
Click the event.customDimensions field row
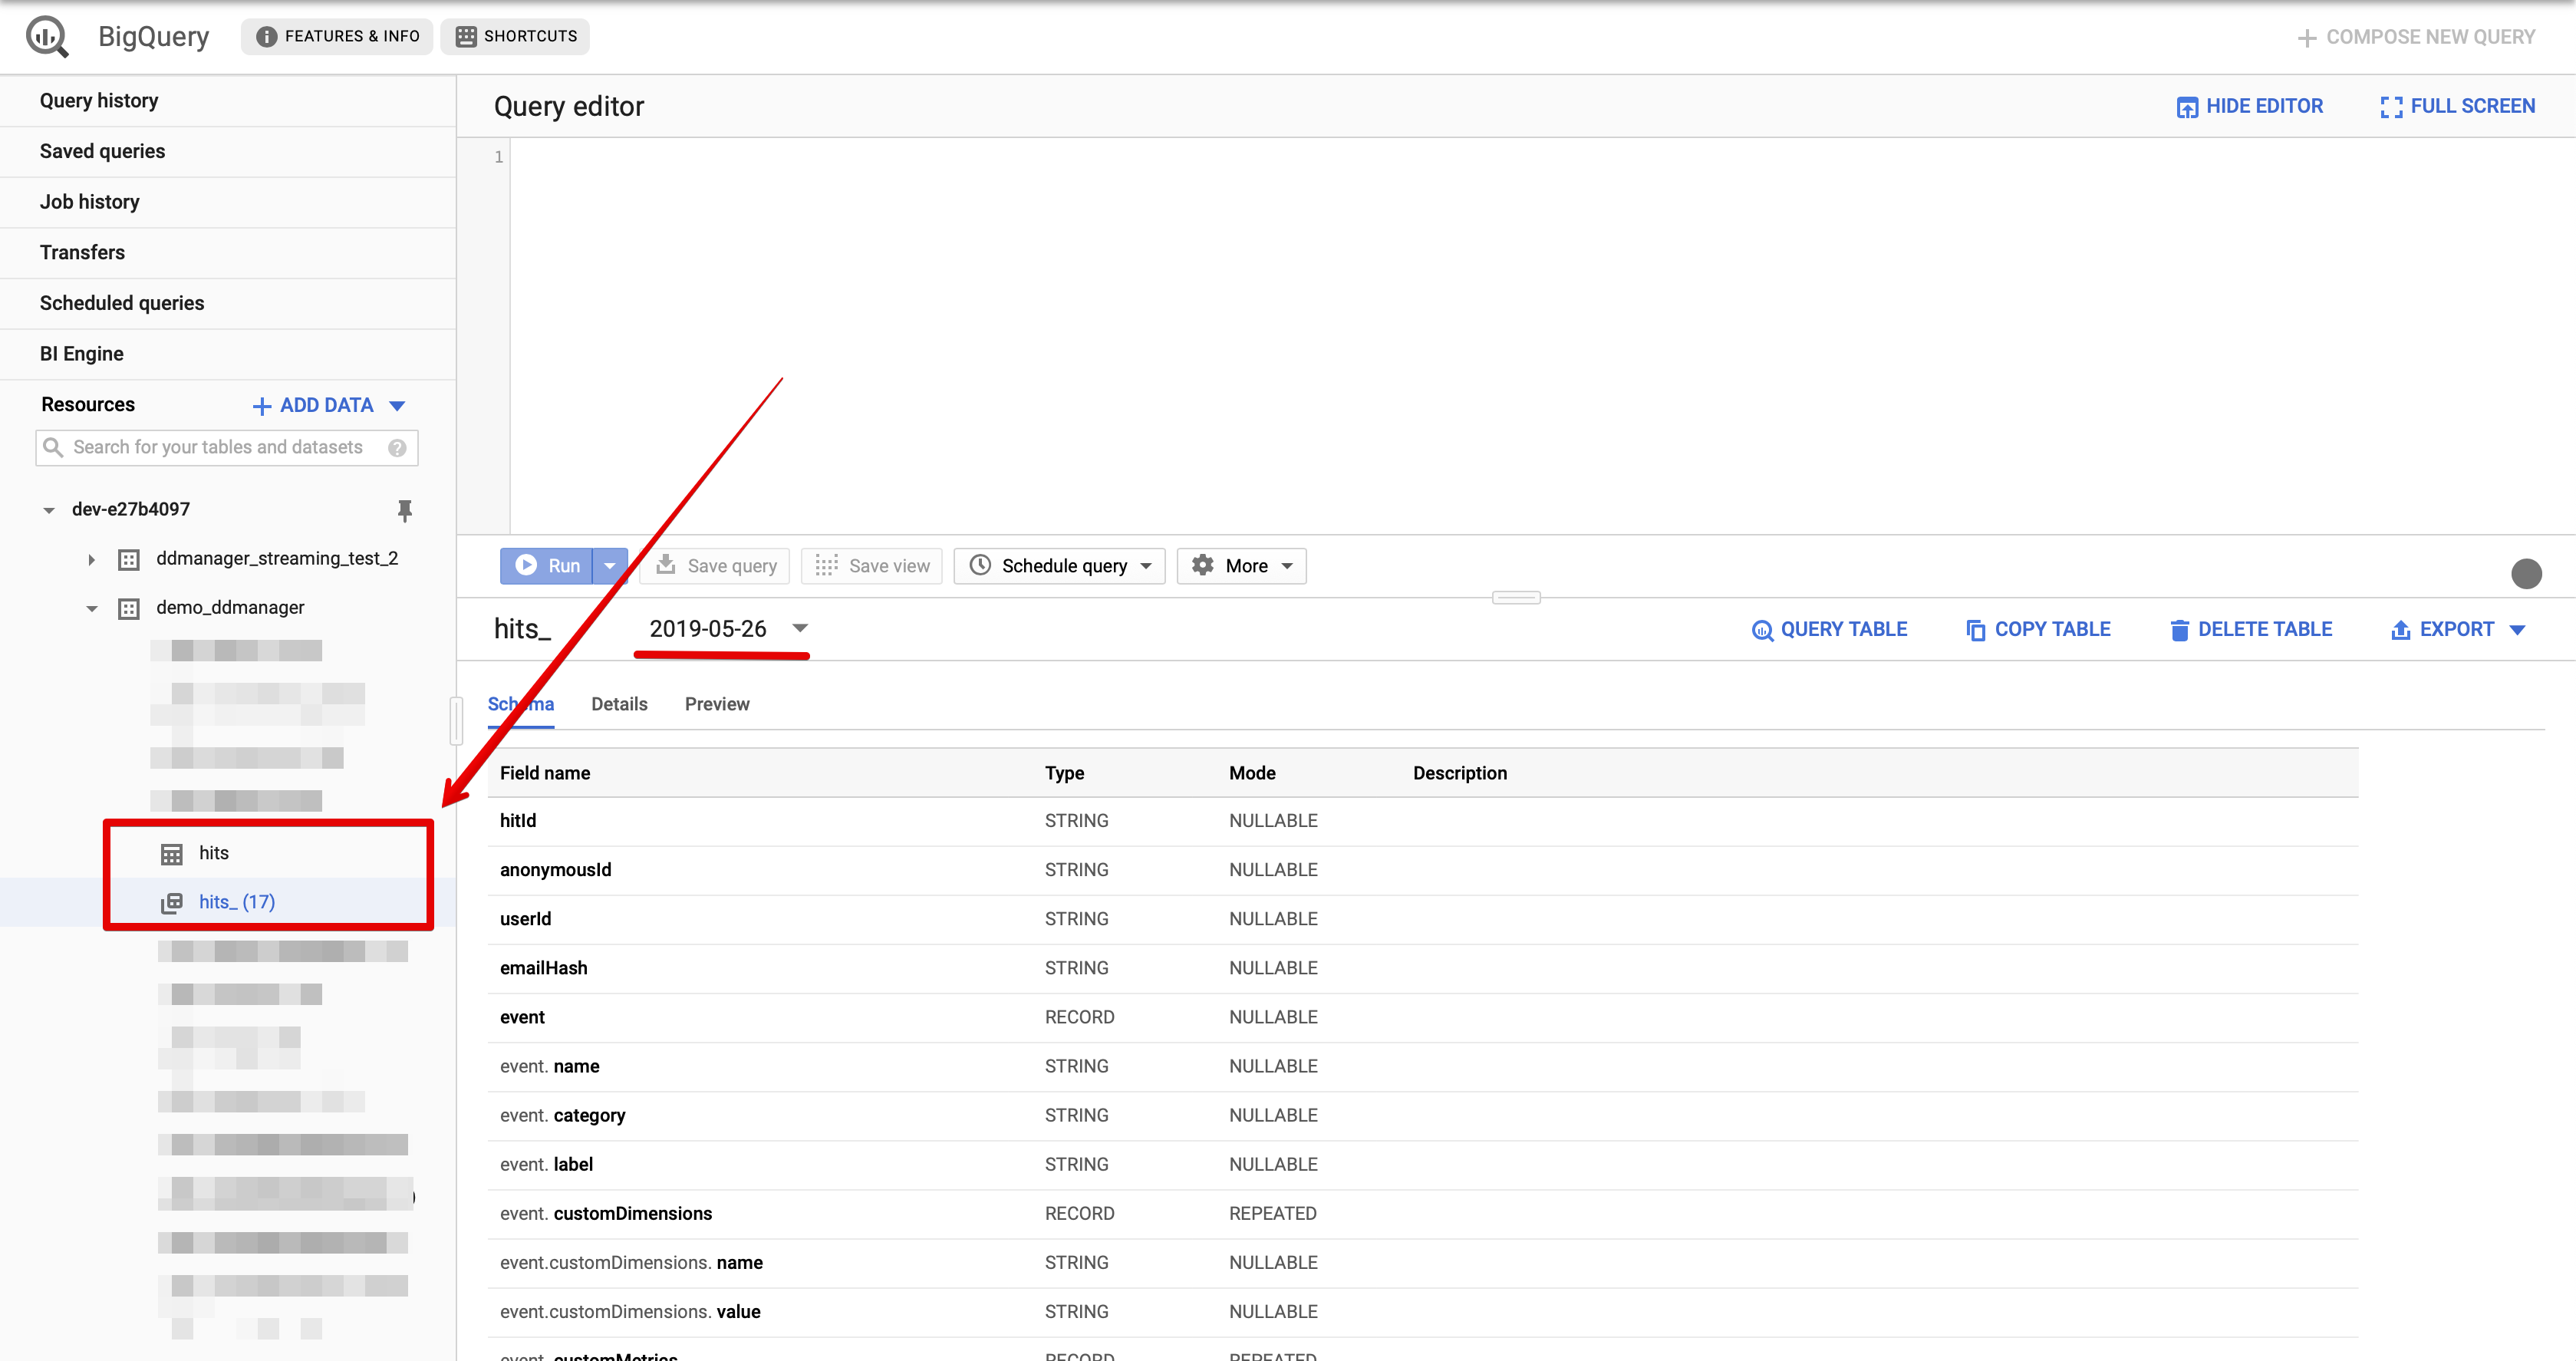tap(1422, 1214)
